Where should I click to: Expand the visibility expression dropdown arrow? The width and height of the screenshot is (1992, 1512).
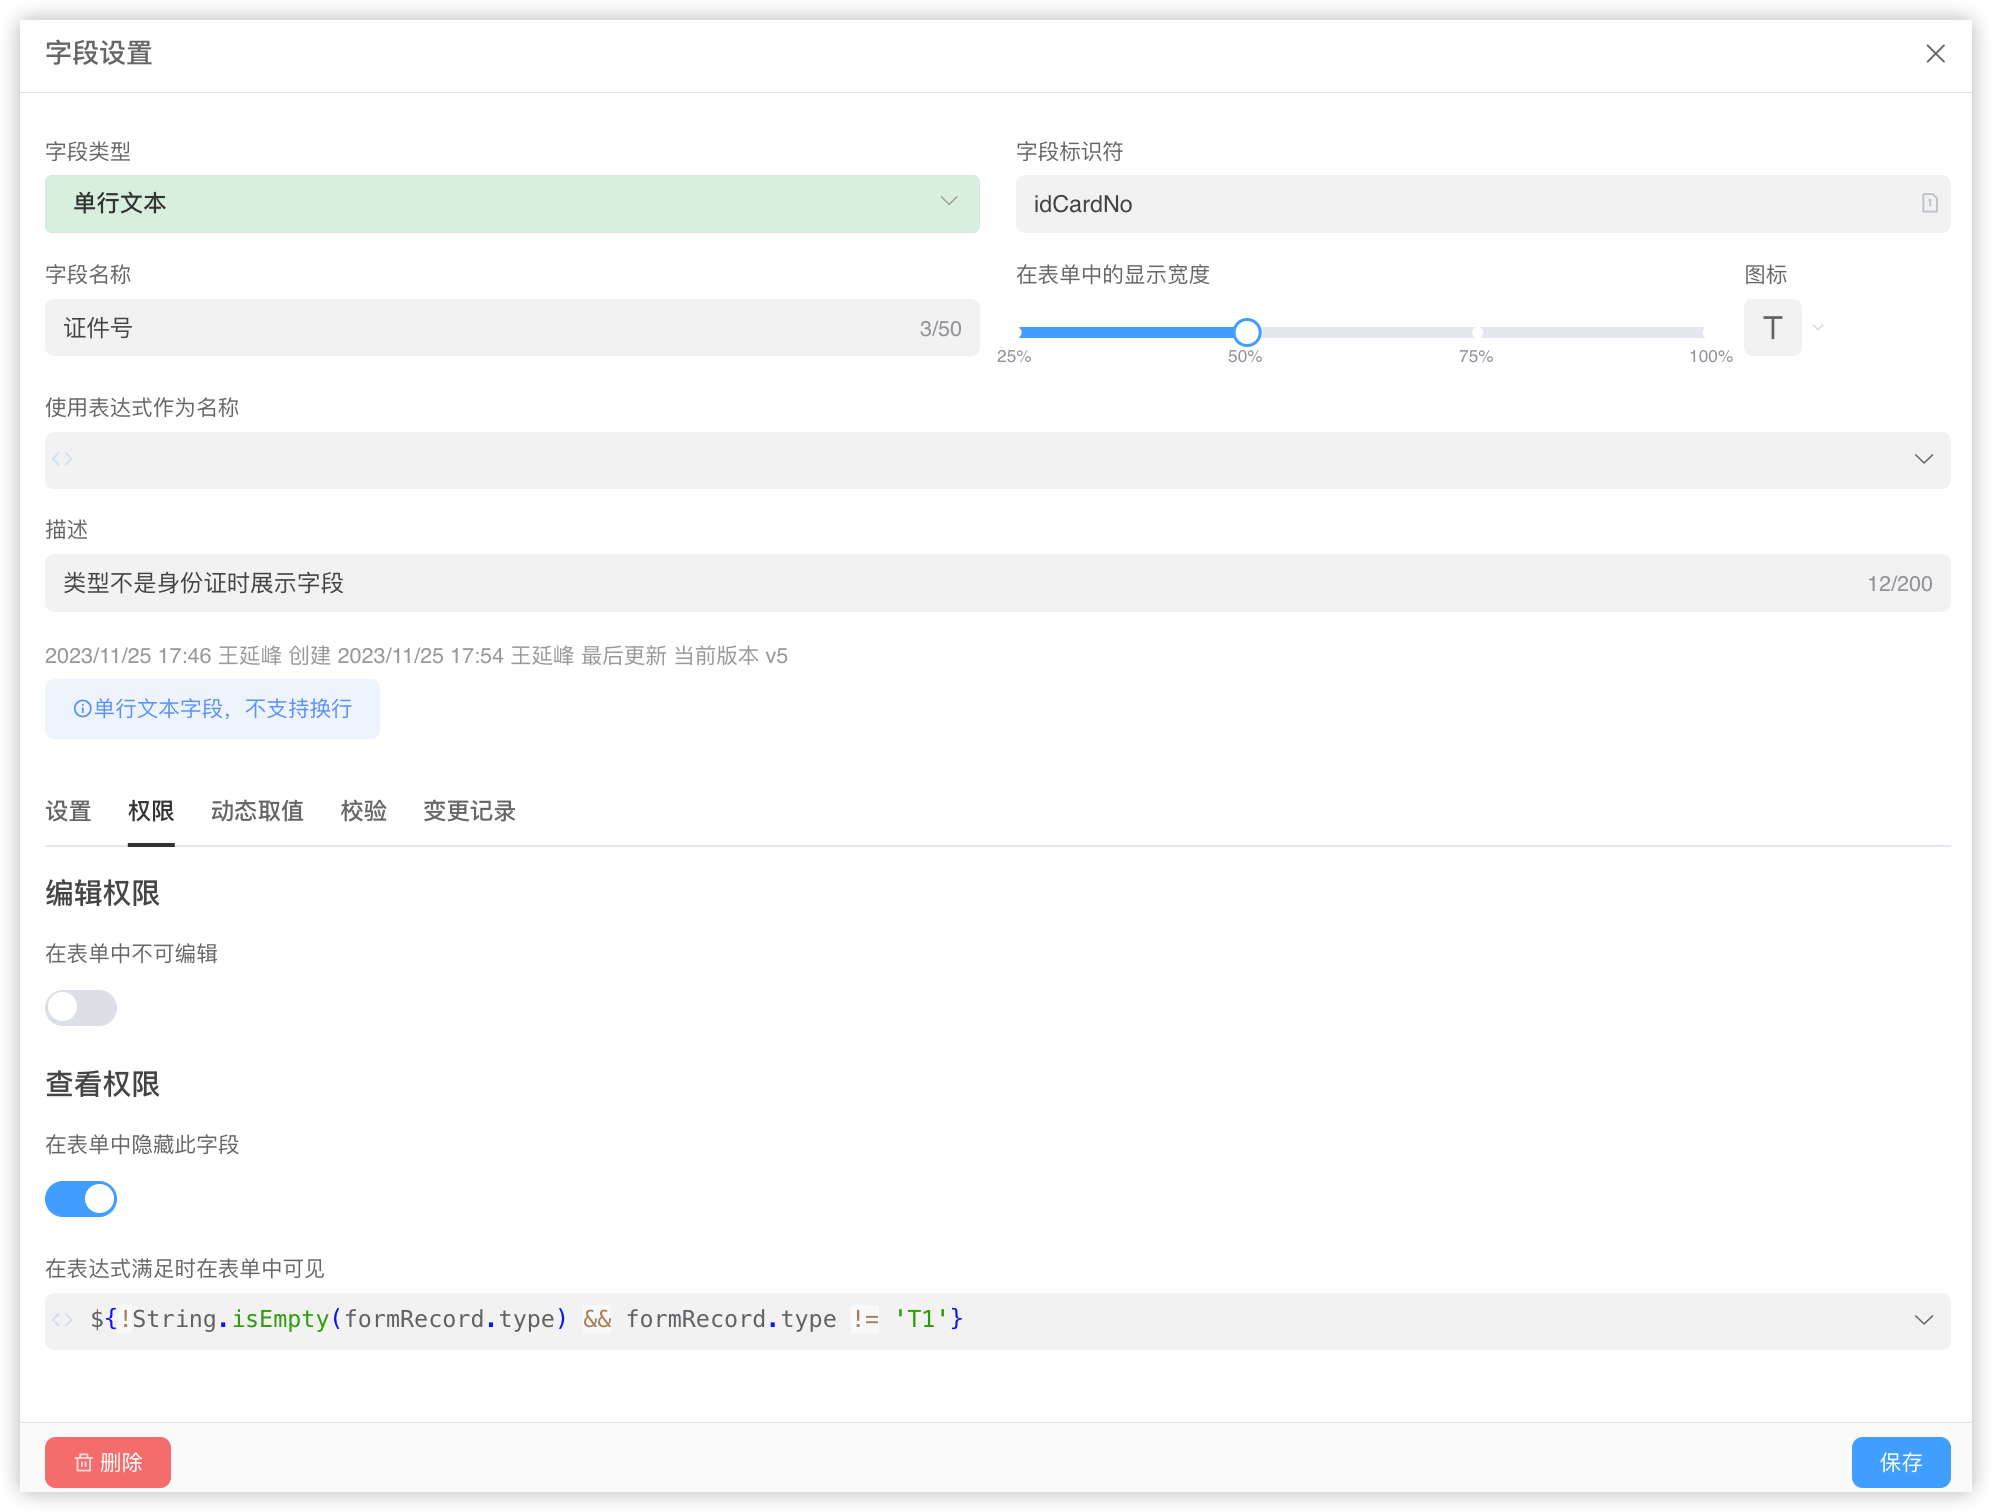tap(1923, 1320)
